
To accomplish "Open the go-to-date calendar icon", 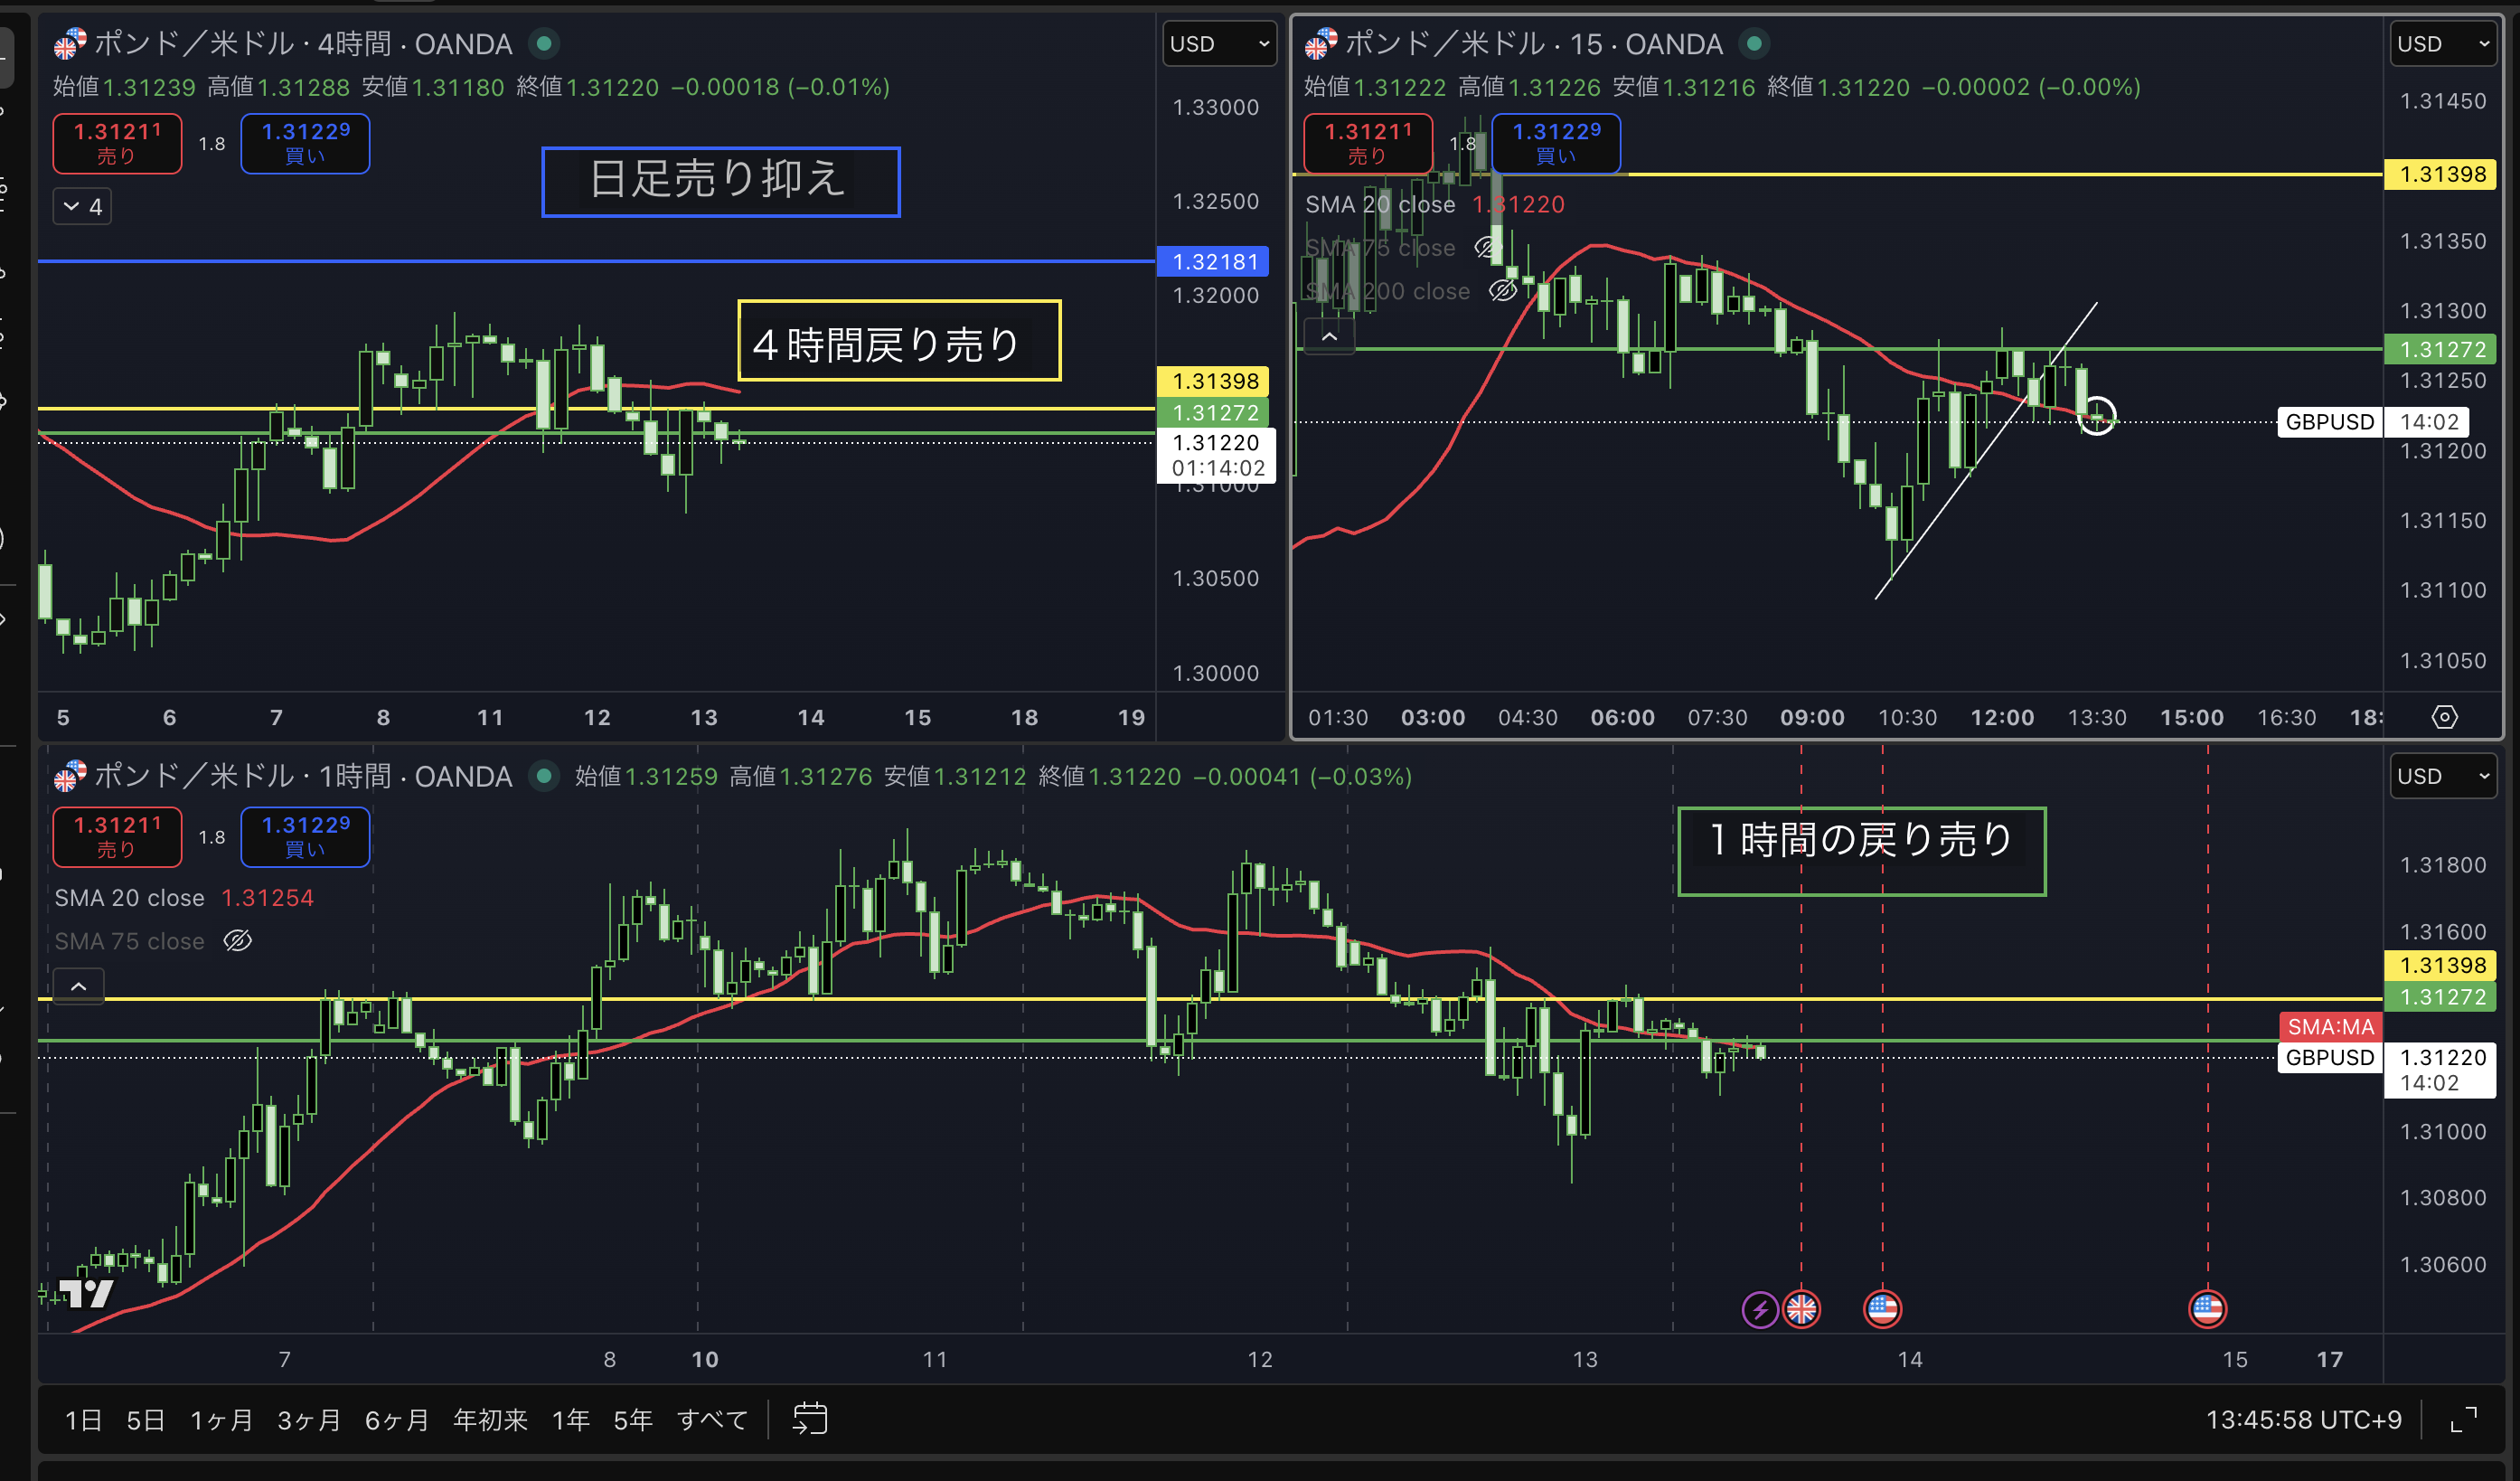I will [809, 1418].
